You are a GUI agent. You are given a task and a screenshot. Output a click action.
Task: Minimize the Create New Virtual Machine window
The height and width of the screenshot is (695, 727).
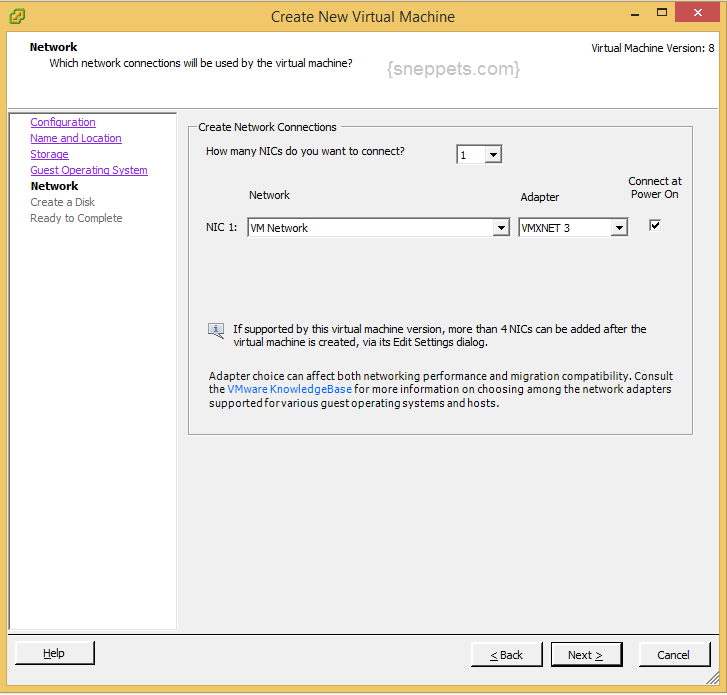click(x=635, y=13)
